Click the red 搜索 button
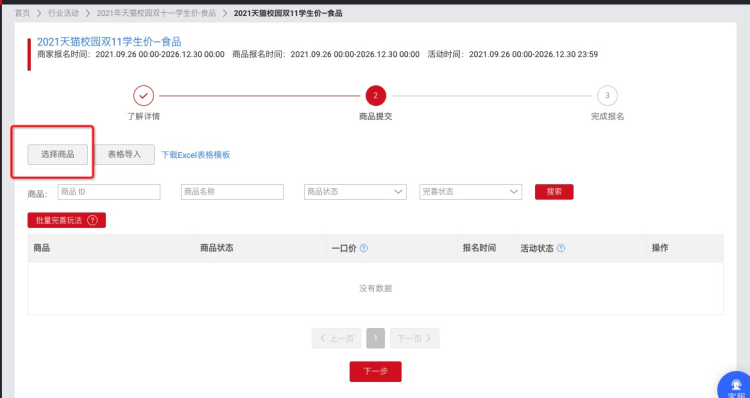 click(x=554, y=192)
